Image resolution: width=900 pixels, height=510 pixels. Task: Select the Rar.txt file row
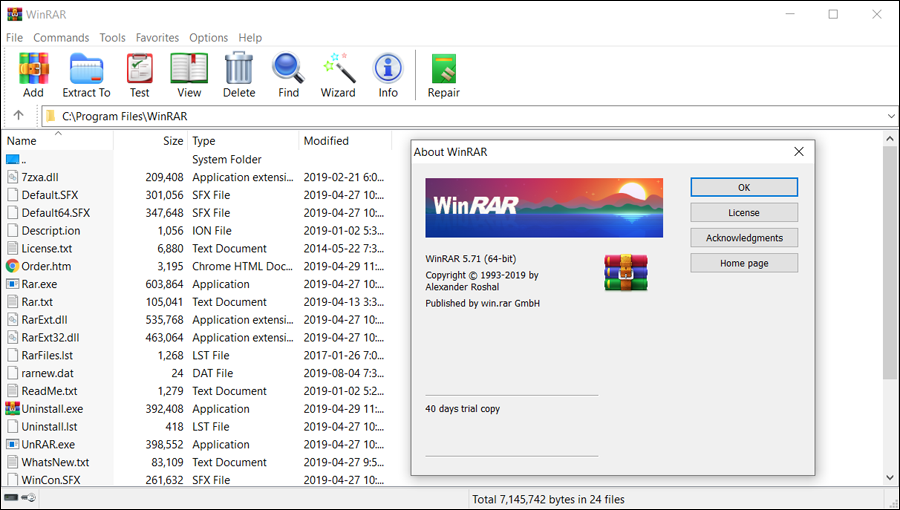coord(195,302)
